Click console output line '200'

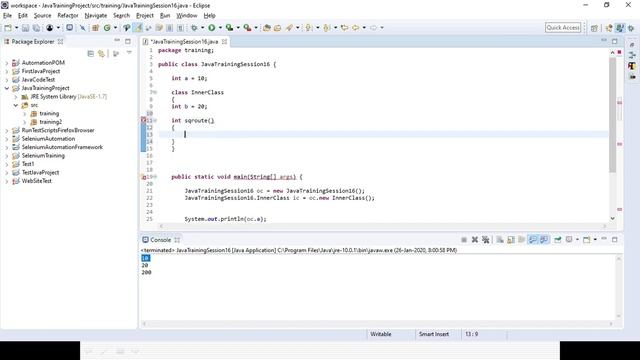pos(147,272)
